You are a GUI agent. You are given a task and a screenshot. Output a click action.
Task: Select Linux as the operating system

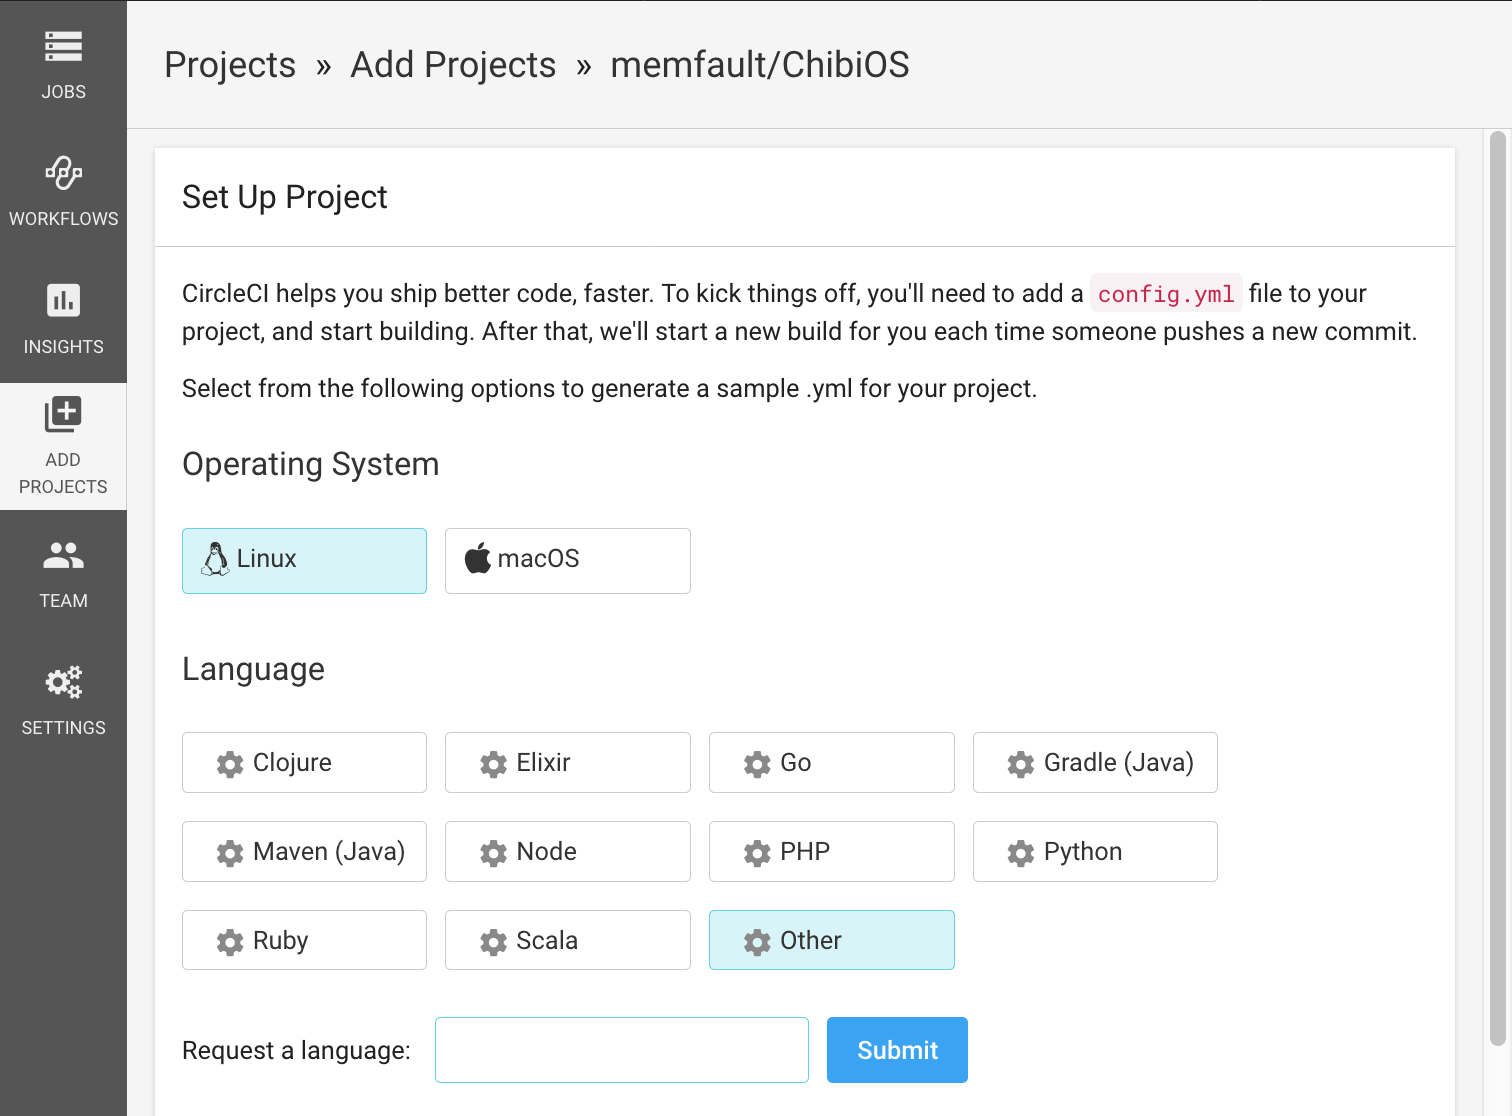pos(304,561)
